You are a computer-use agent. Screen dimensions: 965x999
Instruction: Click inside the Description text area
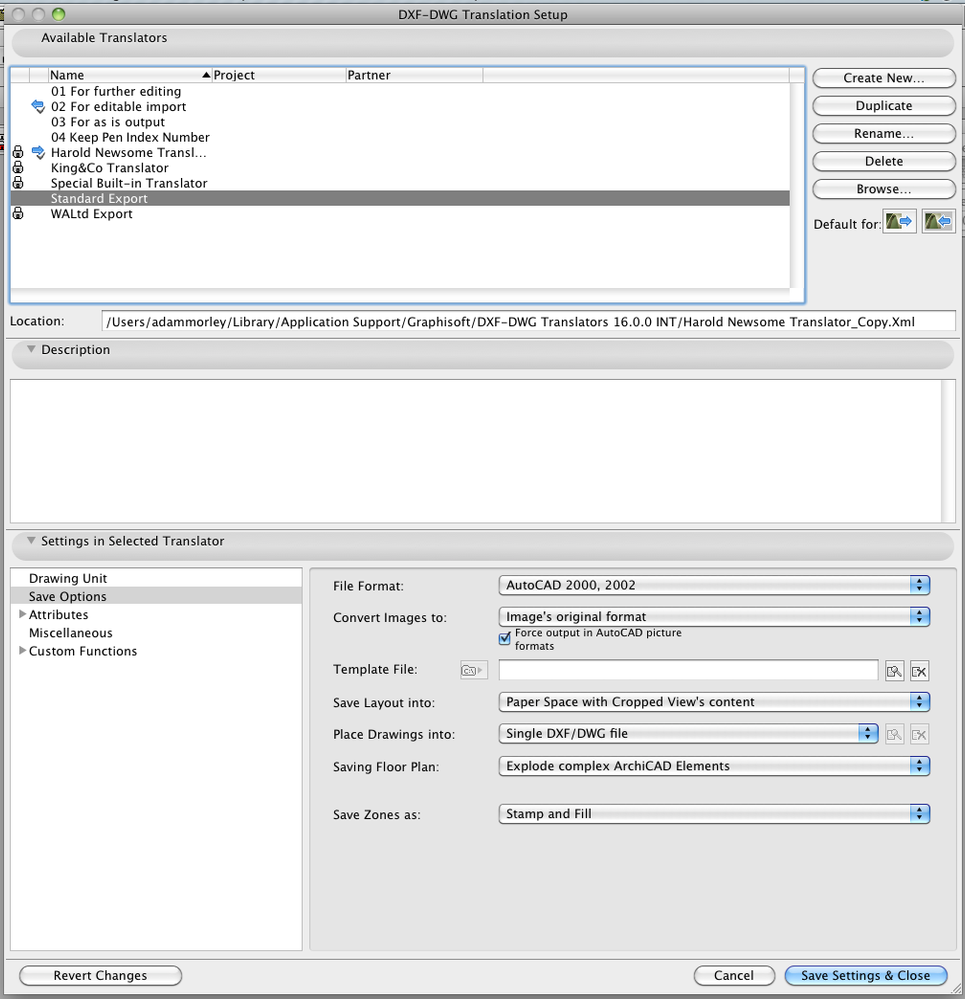[476, 451]
